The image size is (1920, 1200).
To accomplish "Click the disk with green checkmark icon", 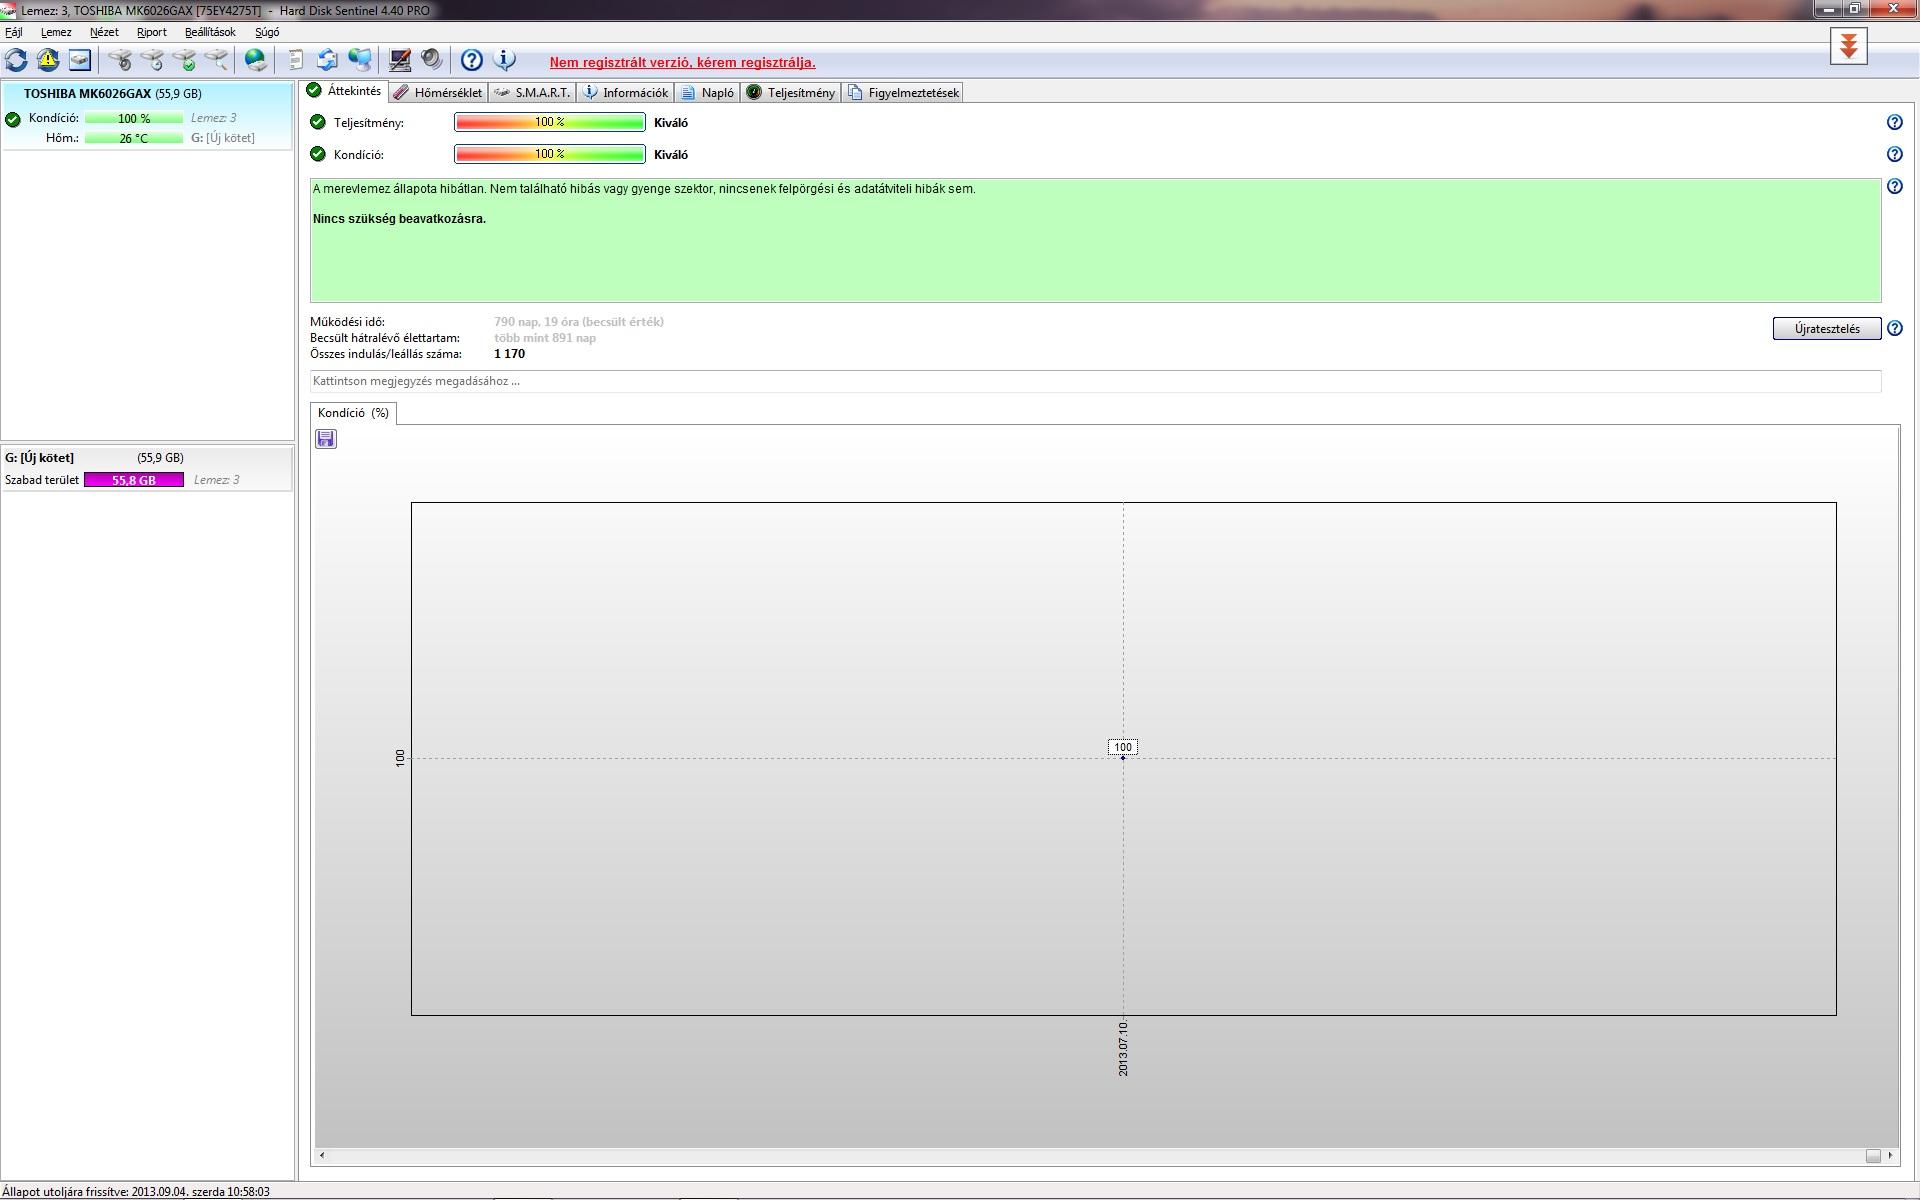I will pyautogui.click(x=185, y=60).
